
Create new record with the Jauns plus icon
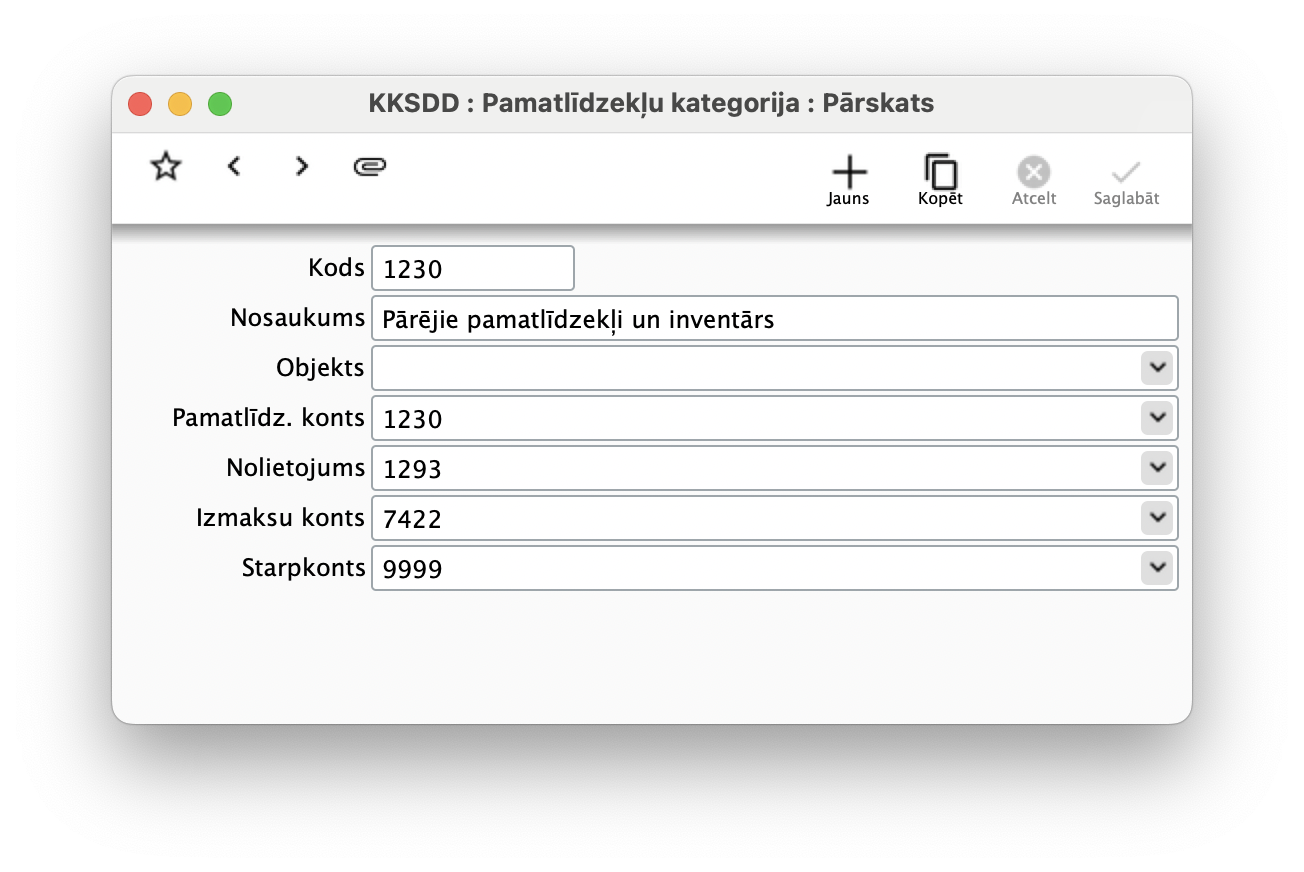848,170
